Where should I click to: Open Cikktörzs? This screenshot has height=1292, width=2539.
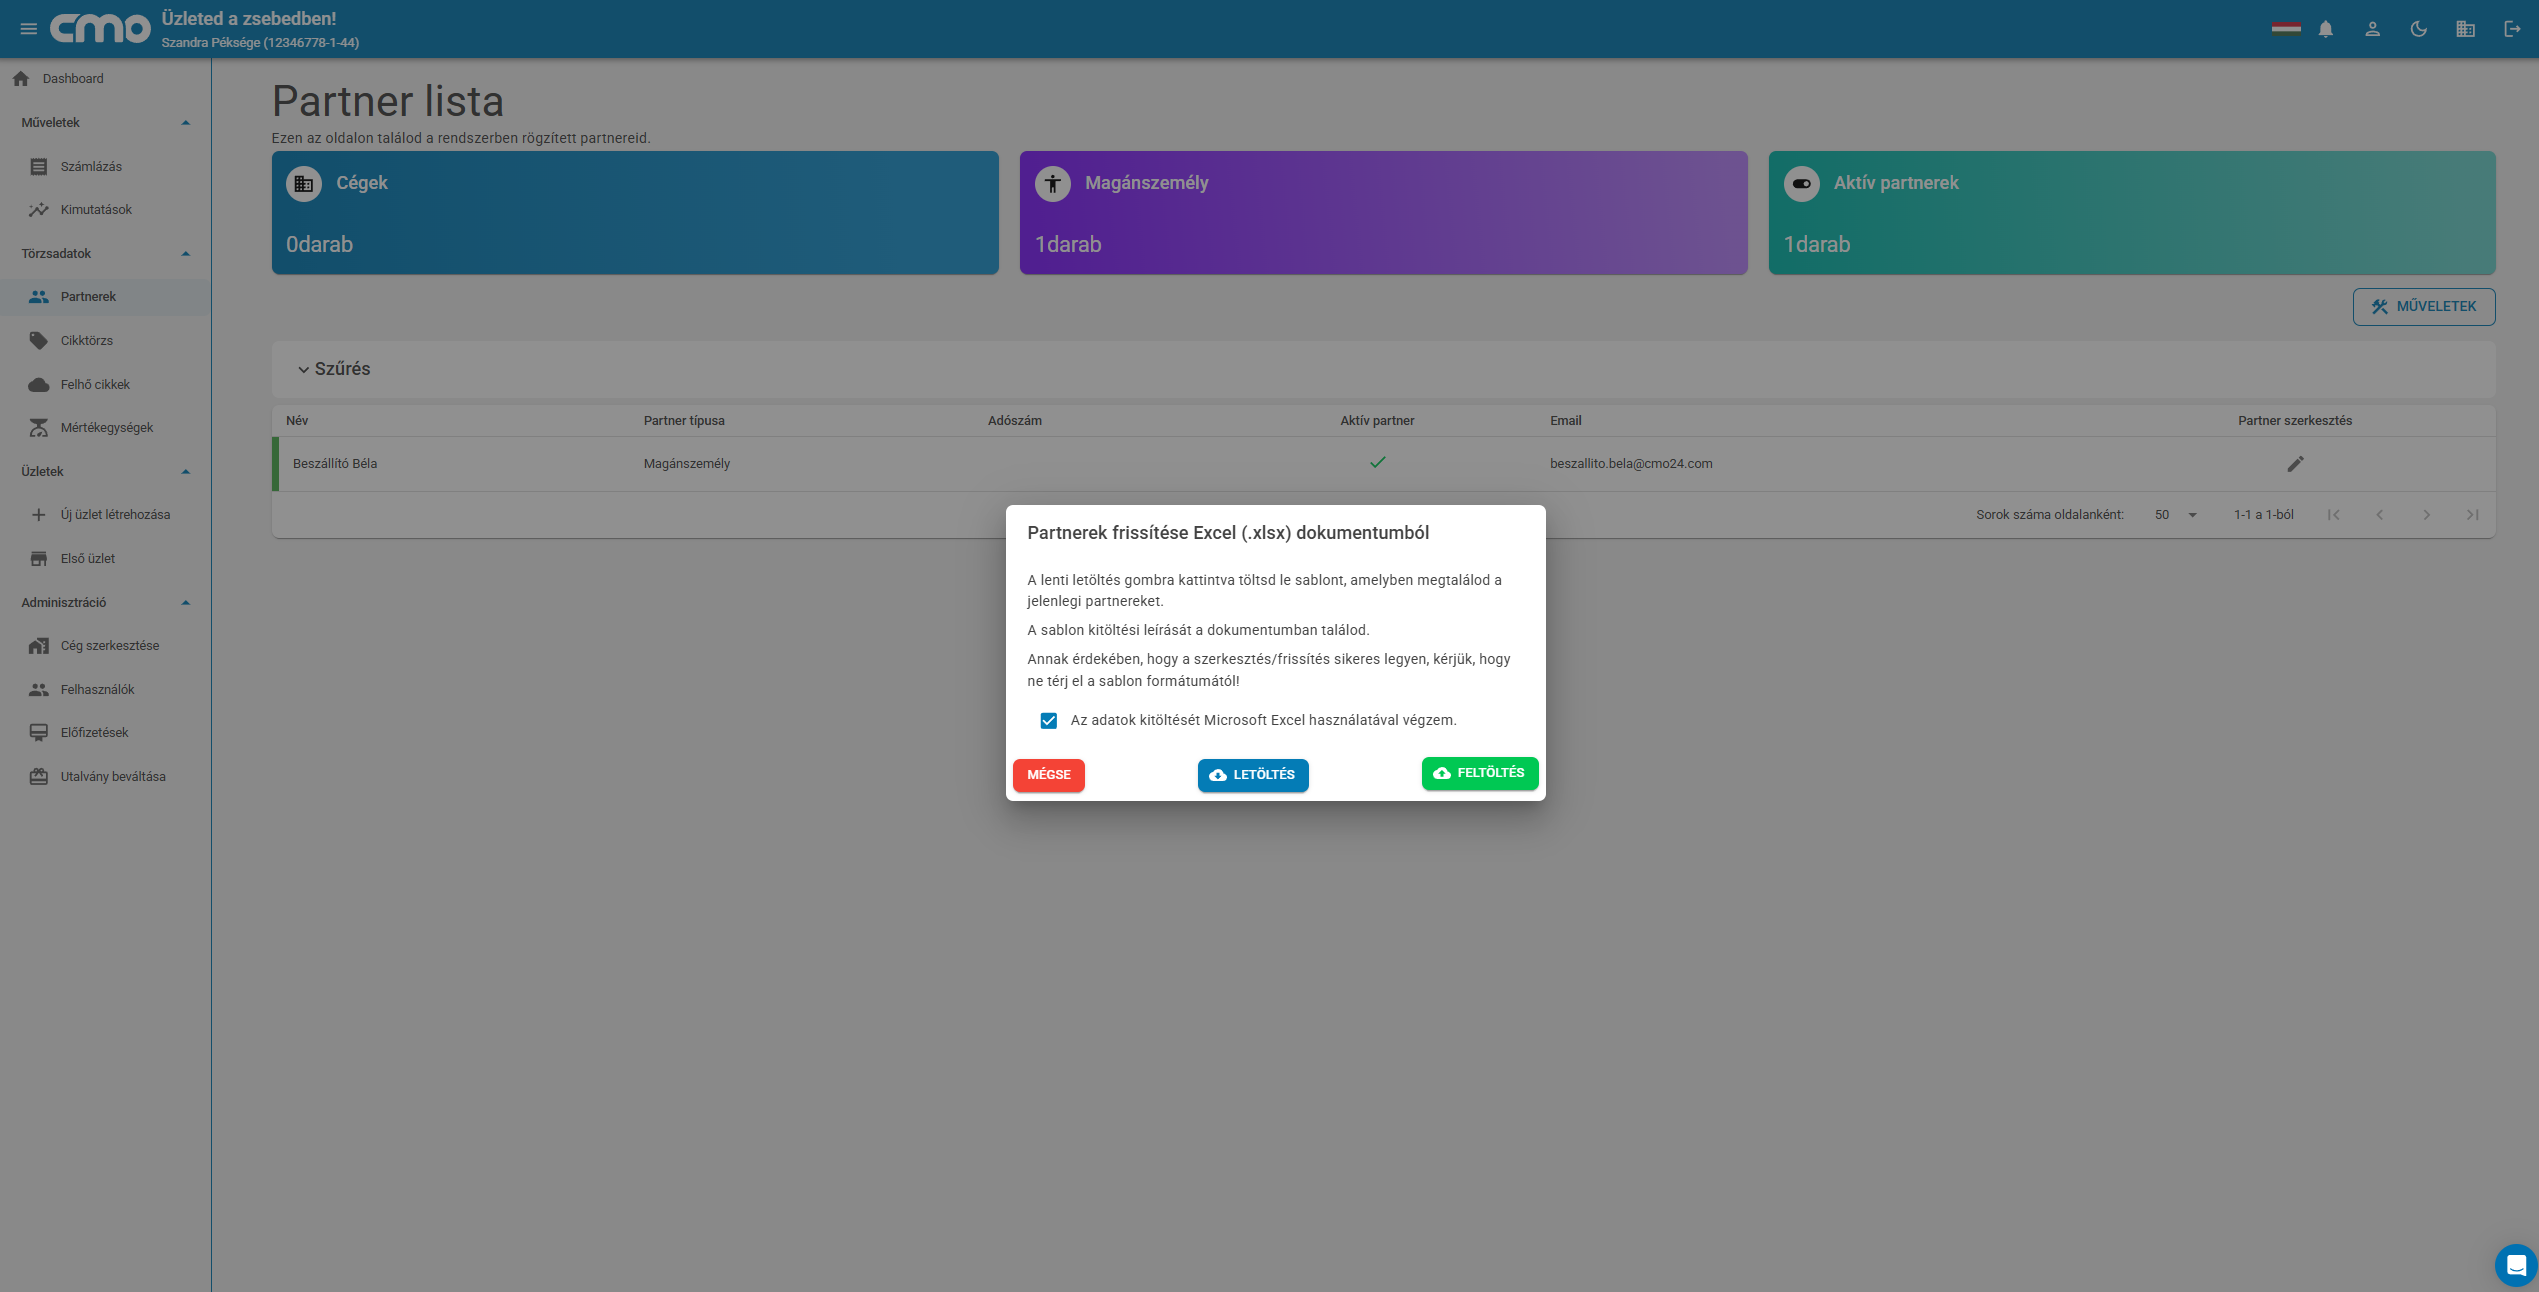point(105,341)
